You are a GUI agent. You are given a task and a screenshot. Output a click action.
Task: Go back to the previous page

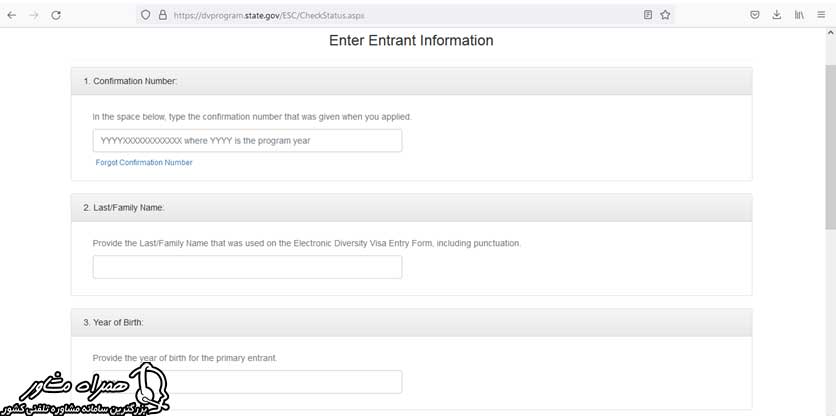coord(12,15)
